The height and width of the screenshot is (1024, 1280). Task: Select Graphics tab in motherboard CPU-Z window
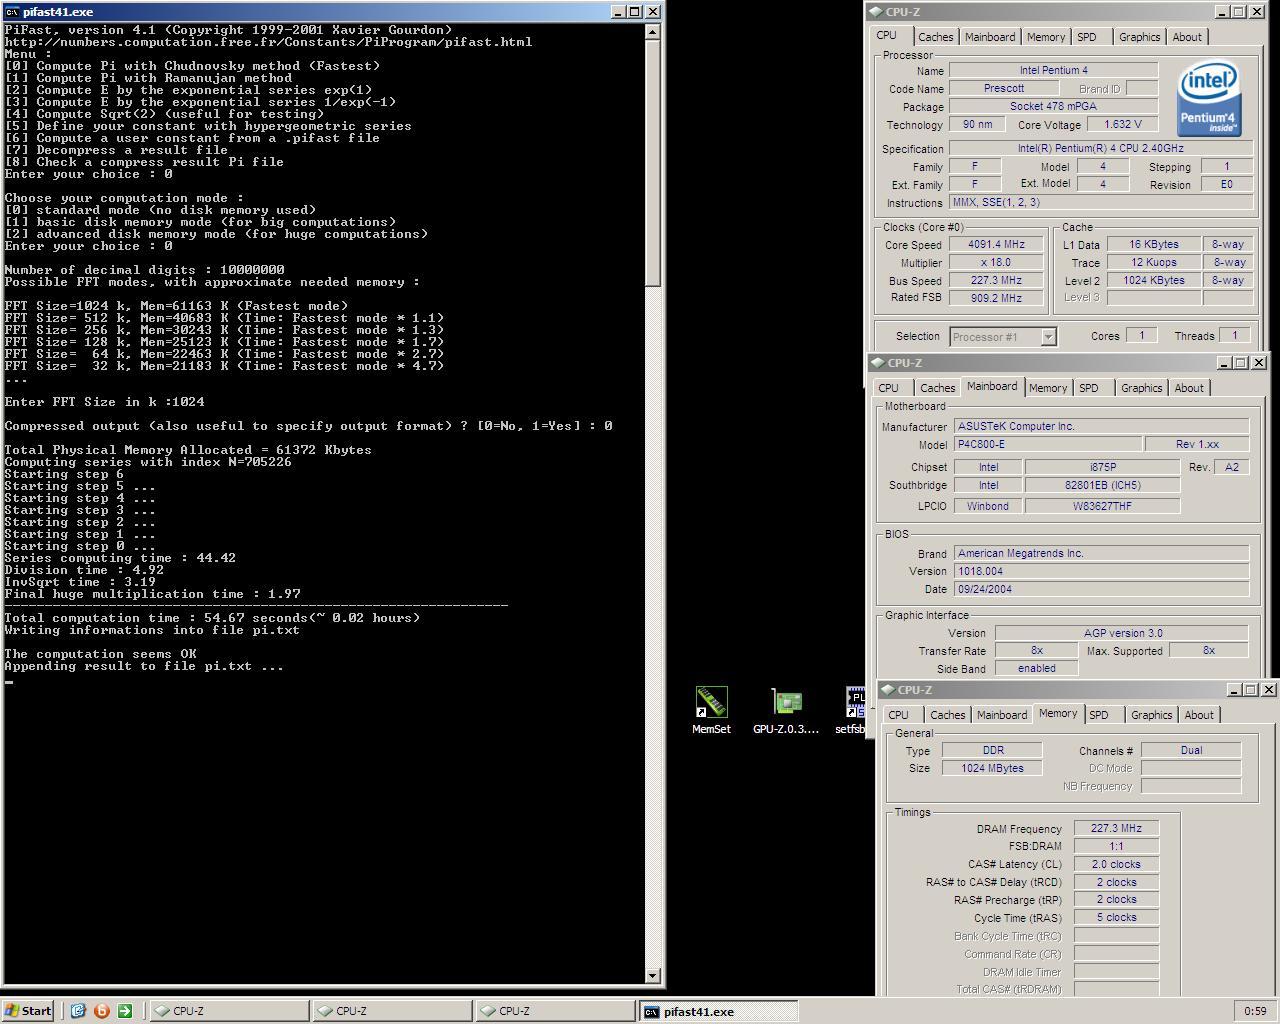pyautogui.click(x=1142, y=388)
